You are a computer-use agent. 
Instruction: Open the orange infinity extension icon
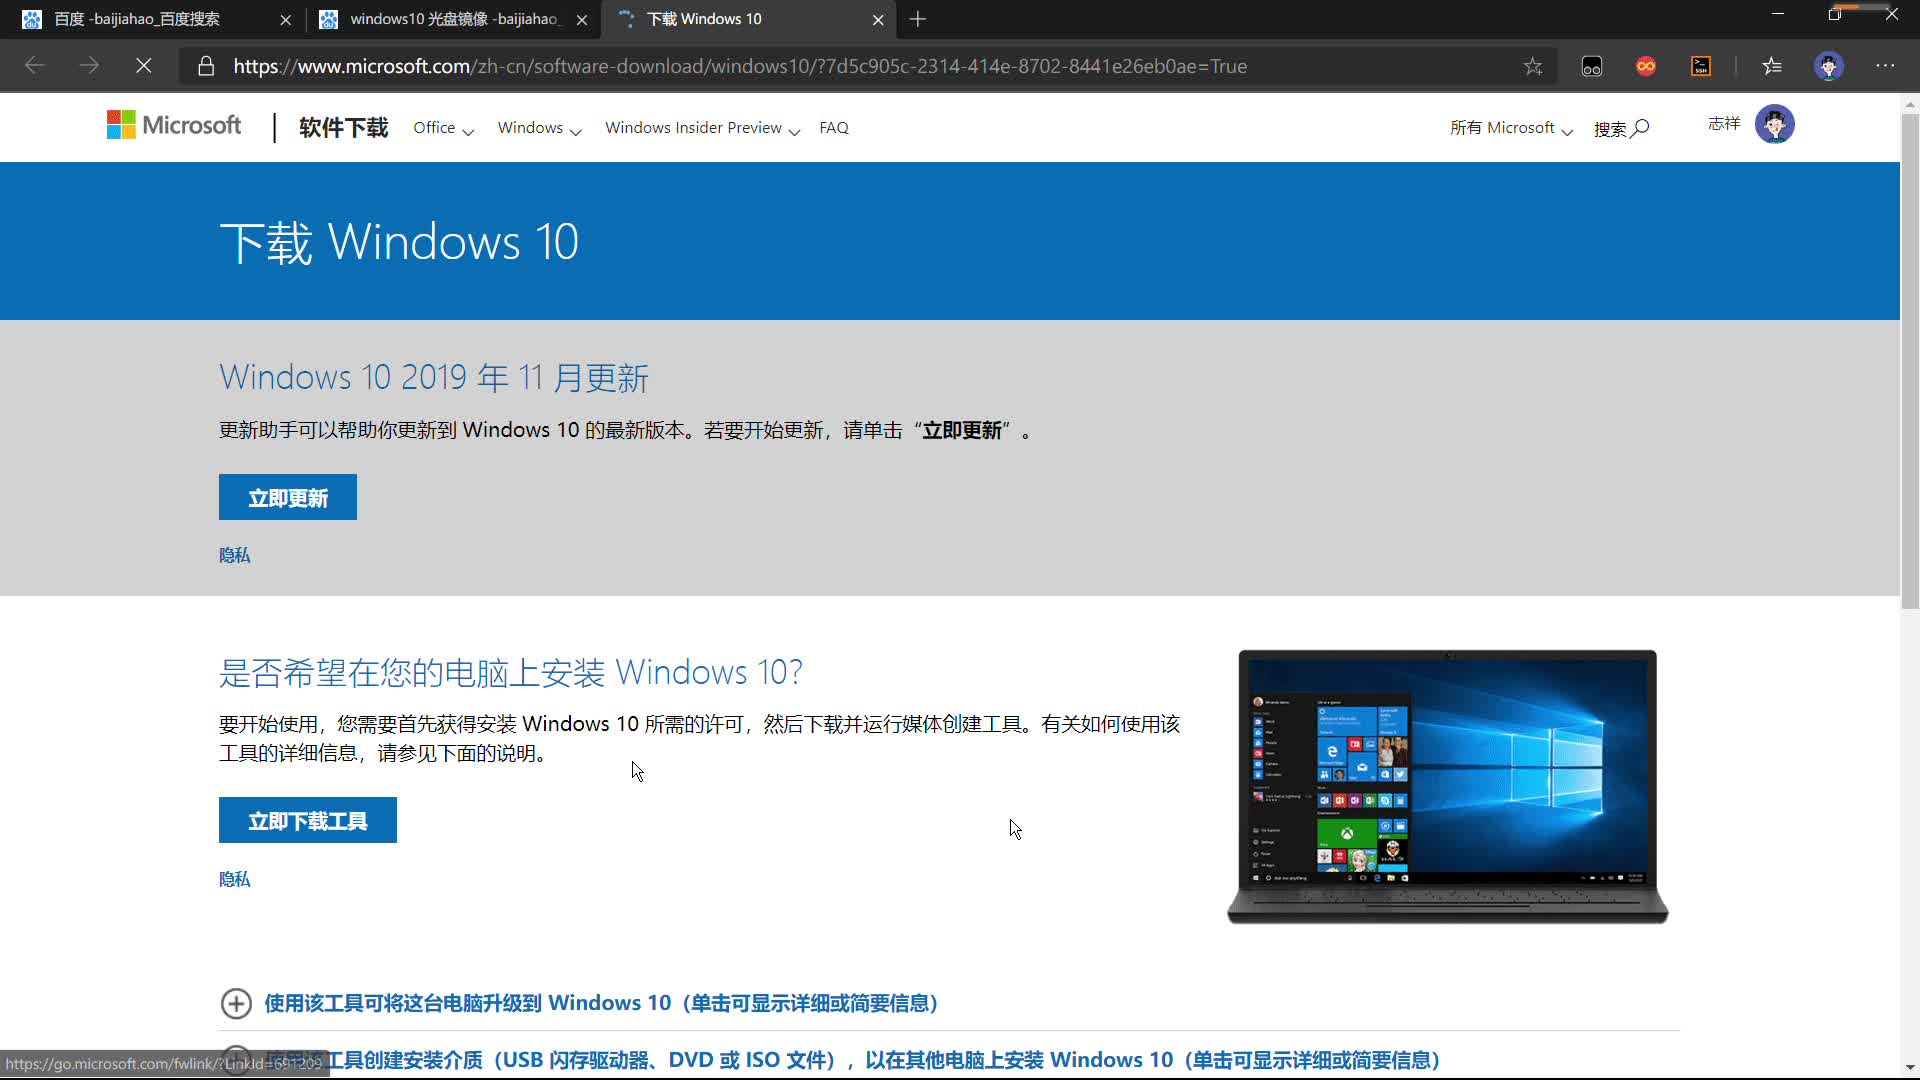click(1646, 66)
